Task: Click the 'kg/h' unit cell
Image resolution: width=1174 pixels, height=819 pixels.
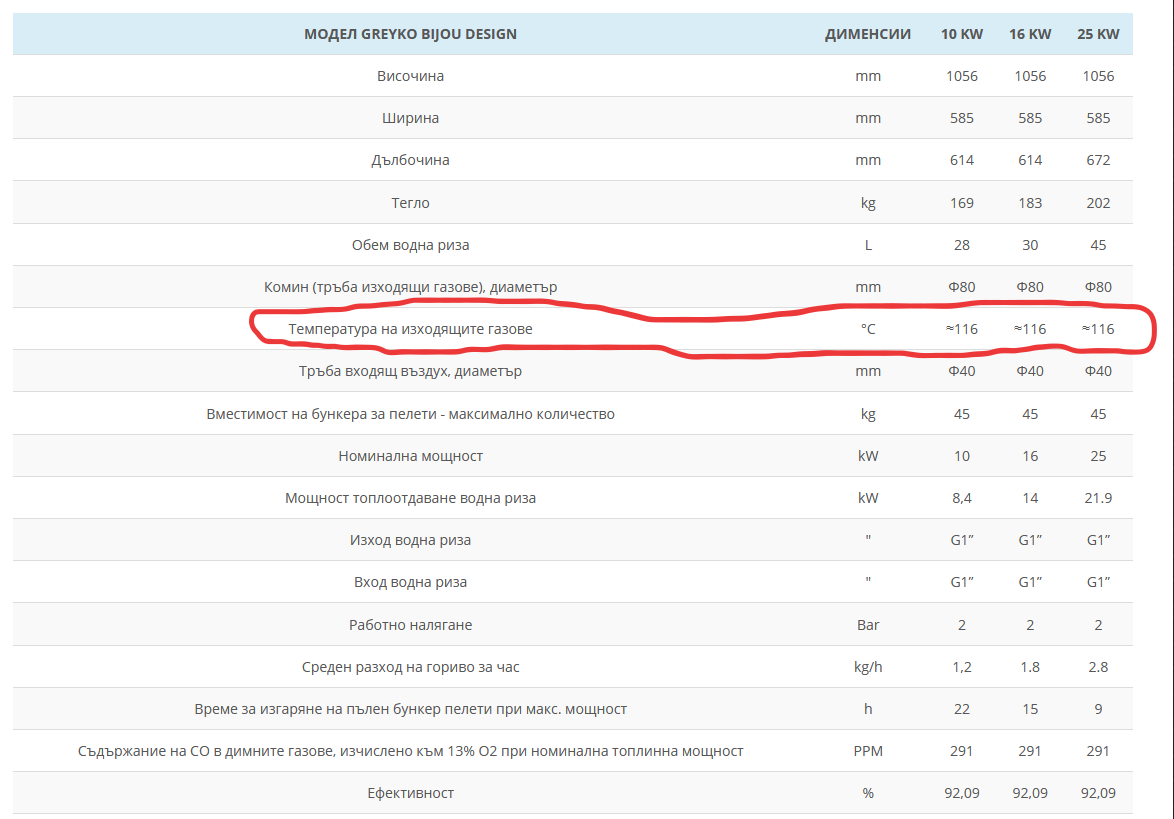Action: click(x=868, y=666)
